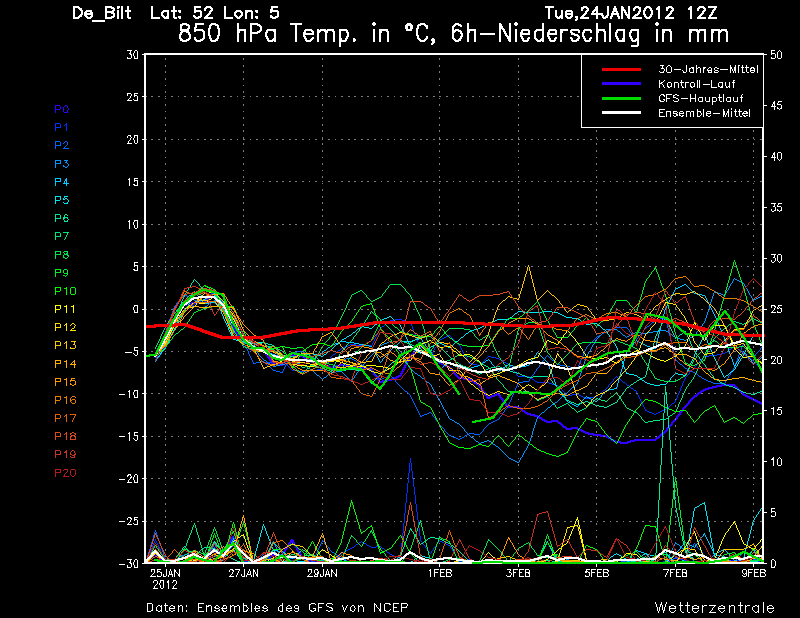The height and width of the screenshot is (618, 800).
Task: Click the 3FEB date axis label
Action: click(518, 574)
